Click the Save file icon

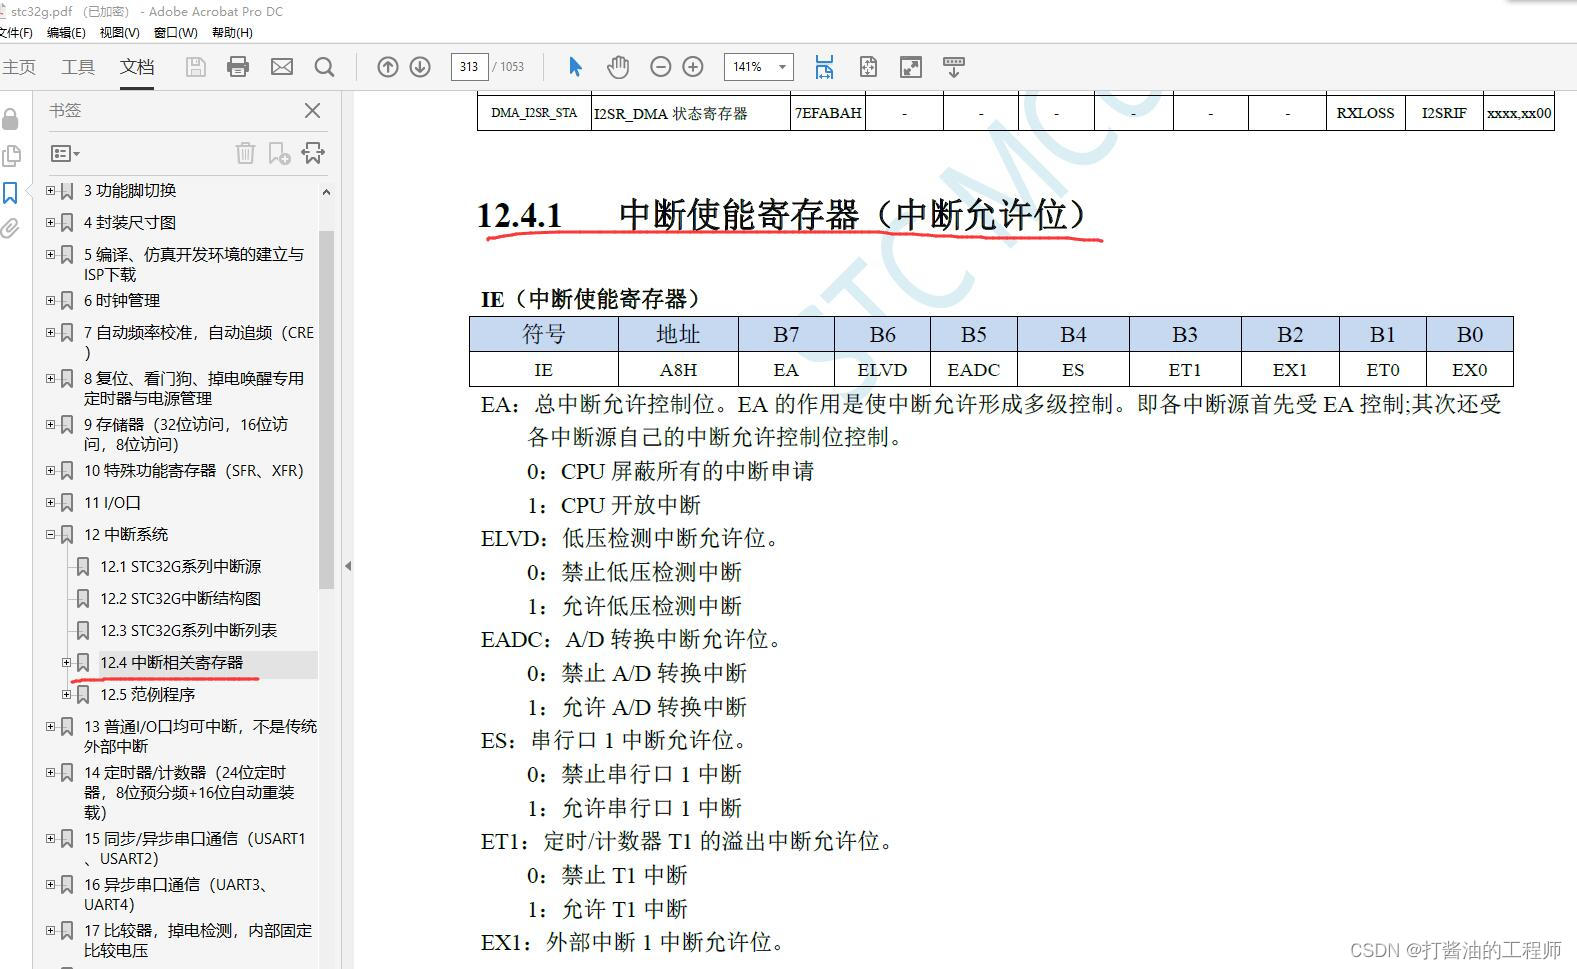point(196,67)
